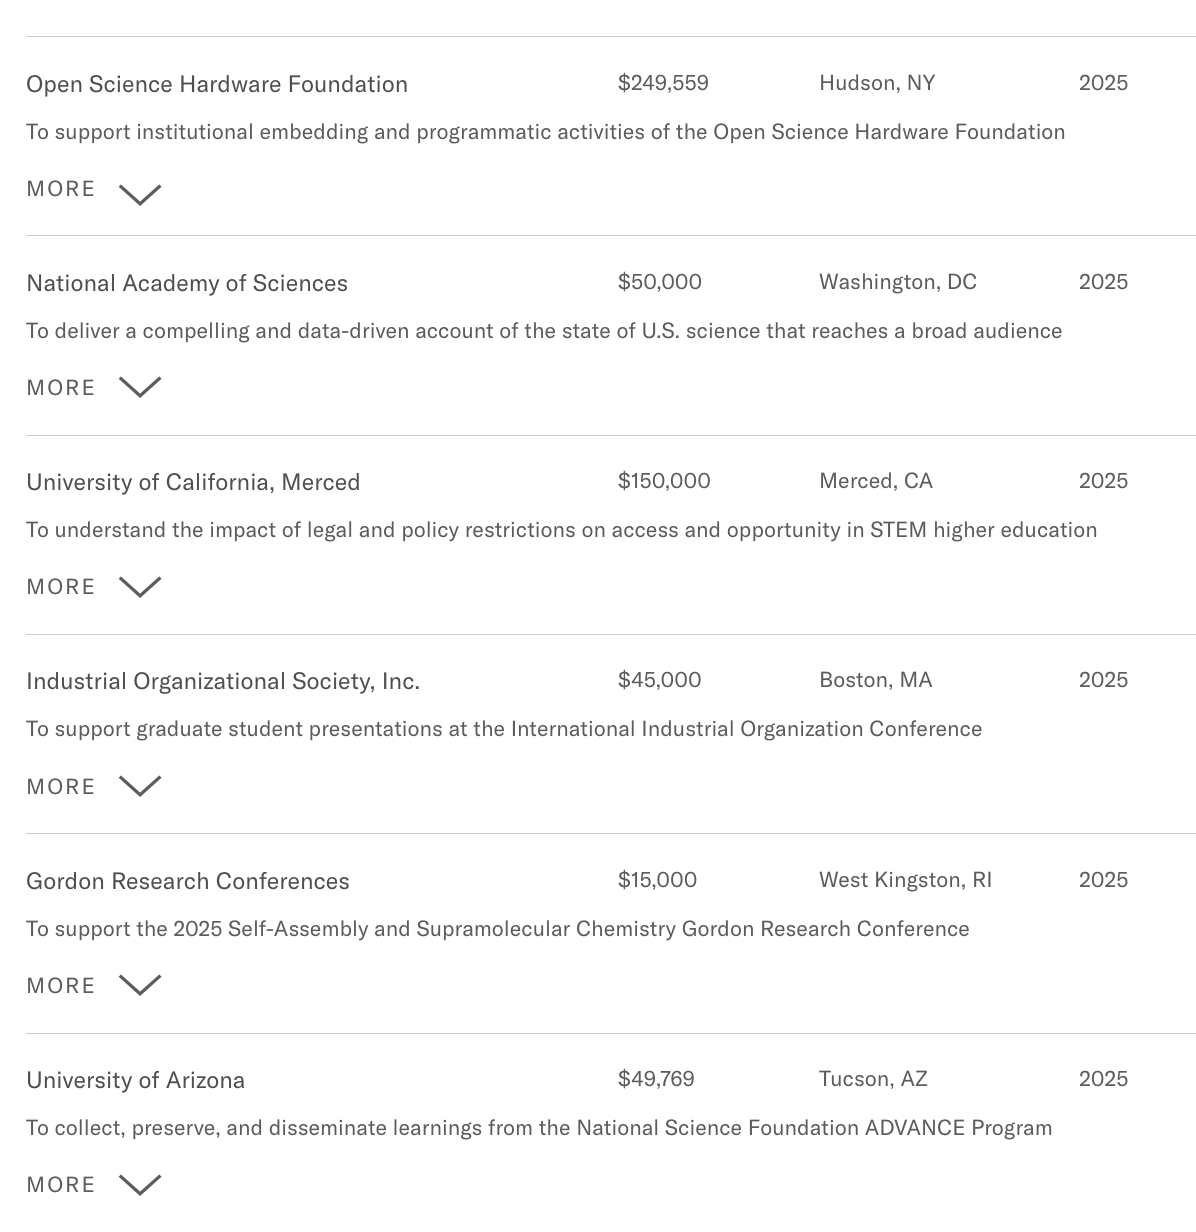The width and height of the screenshot is (1196, 1232).
Task: Select the Industrial Organizational Society, Inc. title
Action: (x=223, y=681)
